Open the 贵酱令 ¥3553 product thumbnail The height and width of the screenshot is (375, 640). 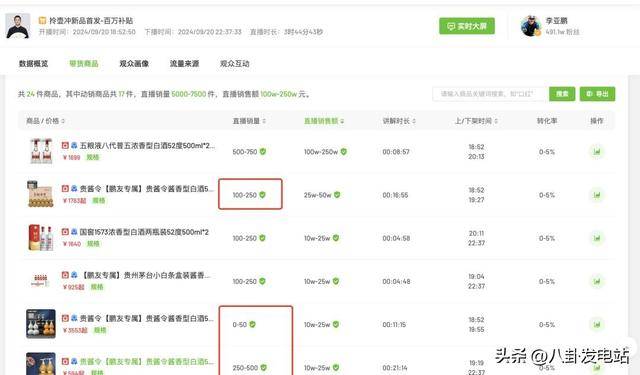click(x=41, y=324)
